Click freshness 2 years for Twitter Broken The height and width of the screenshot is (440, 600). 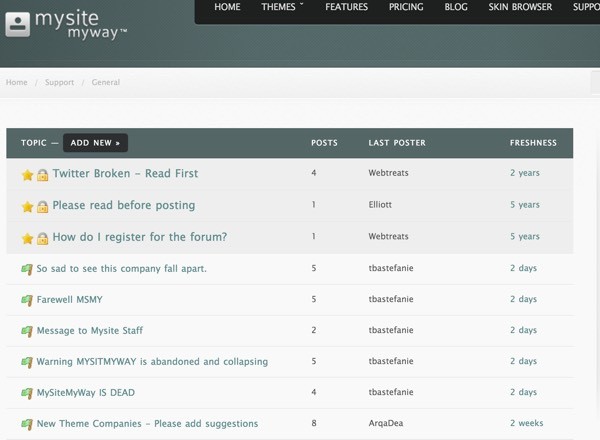tap(525, 173)
